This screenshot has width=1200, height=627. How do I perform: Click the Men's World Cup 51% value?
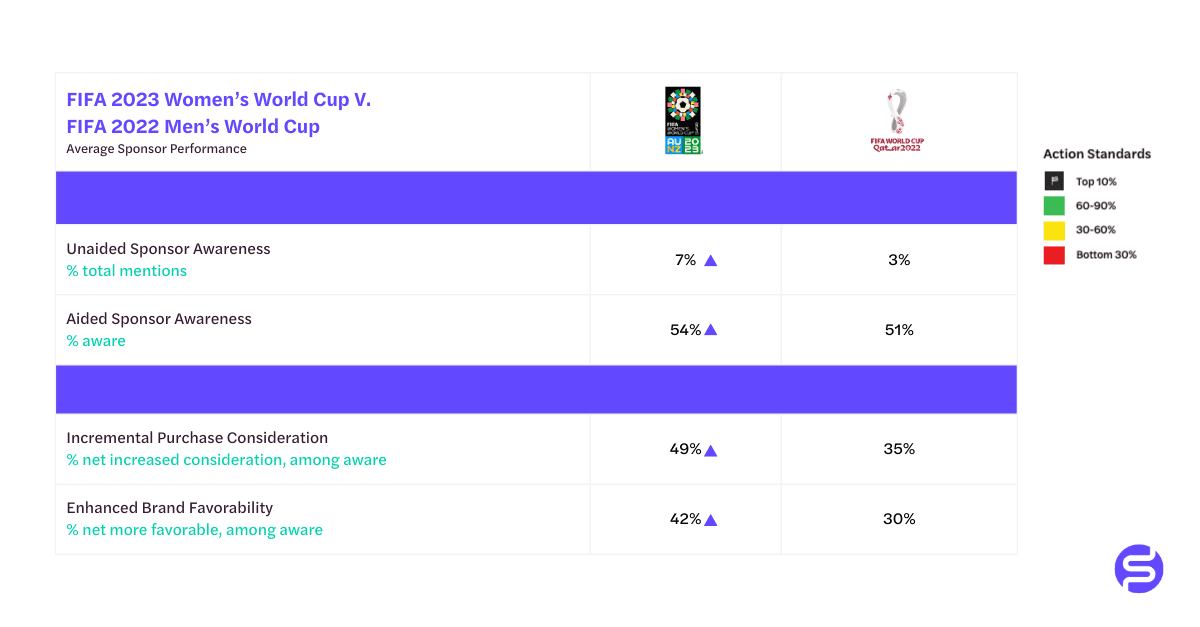coord(899,330)
